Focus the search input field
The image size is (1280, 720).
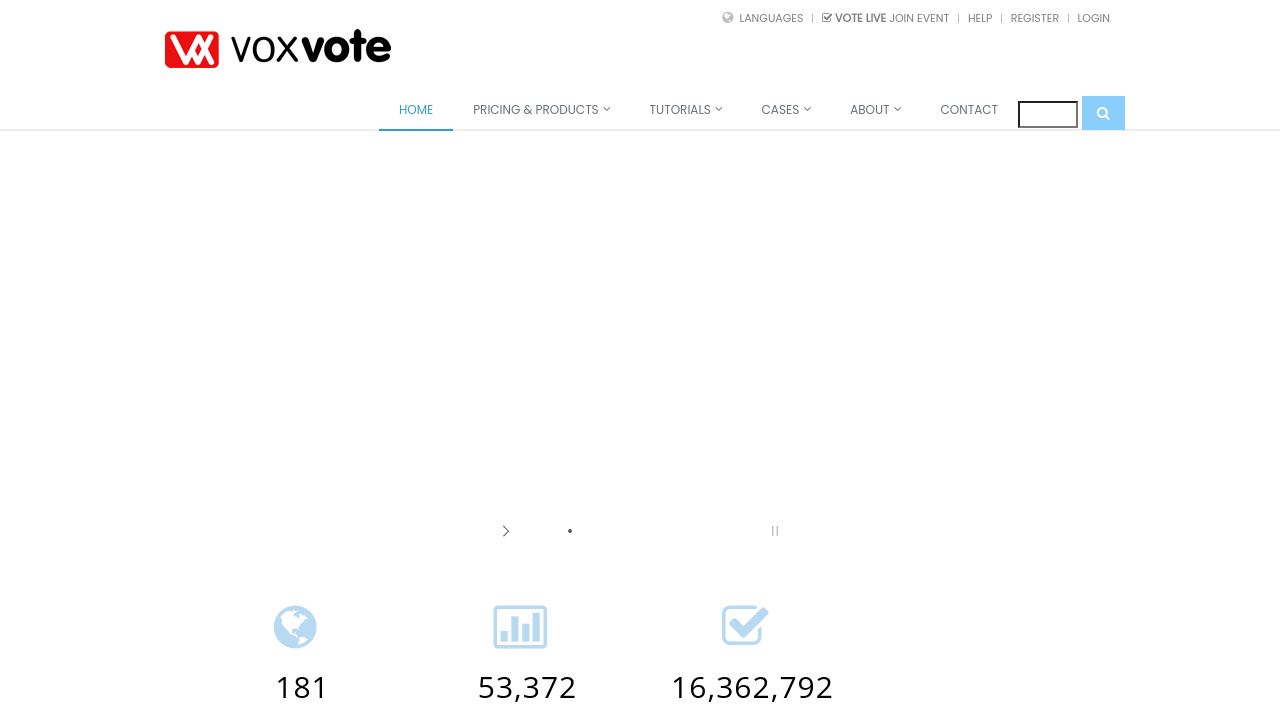tap(1048, 115)
